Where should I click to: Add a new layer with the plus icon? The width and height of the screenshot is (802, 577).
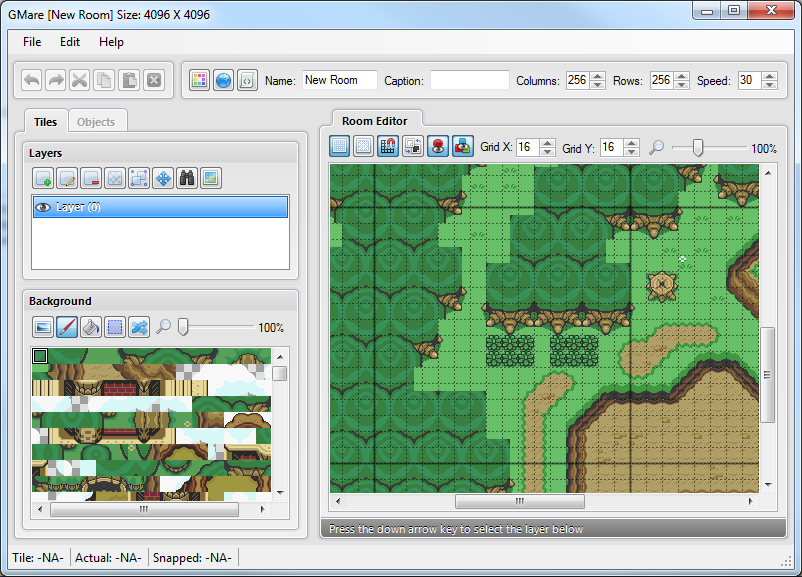coord(43,178)
